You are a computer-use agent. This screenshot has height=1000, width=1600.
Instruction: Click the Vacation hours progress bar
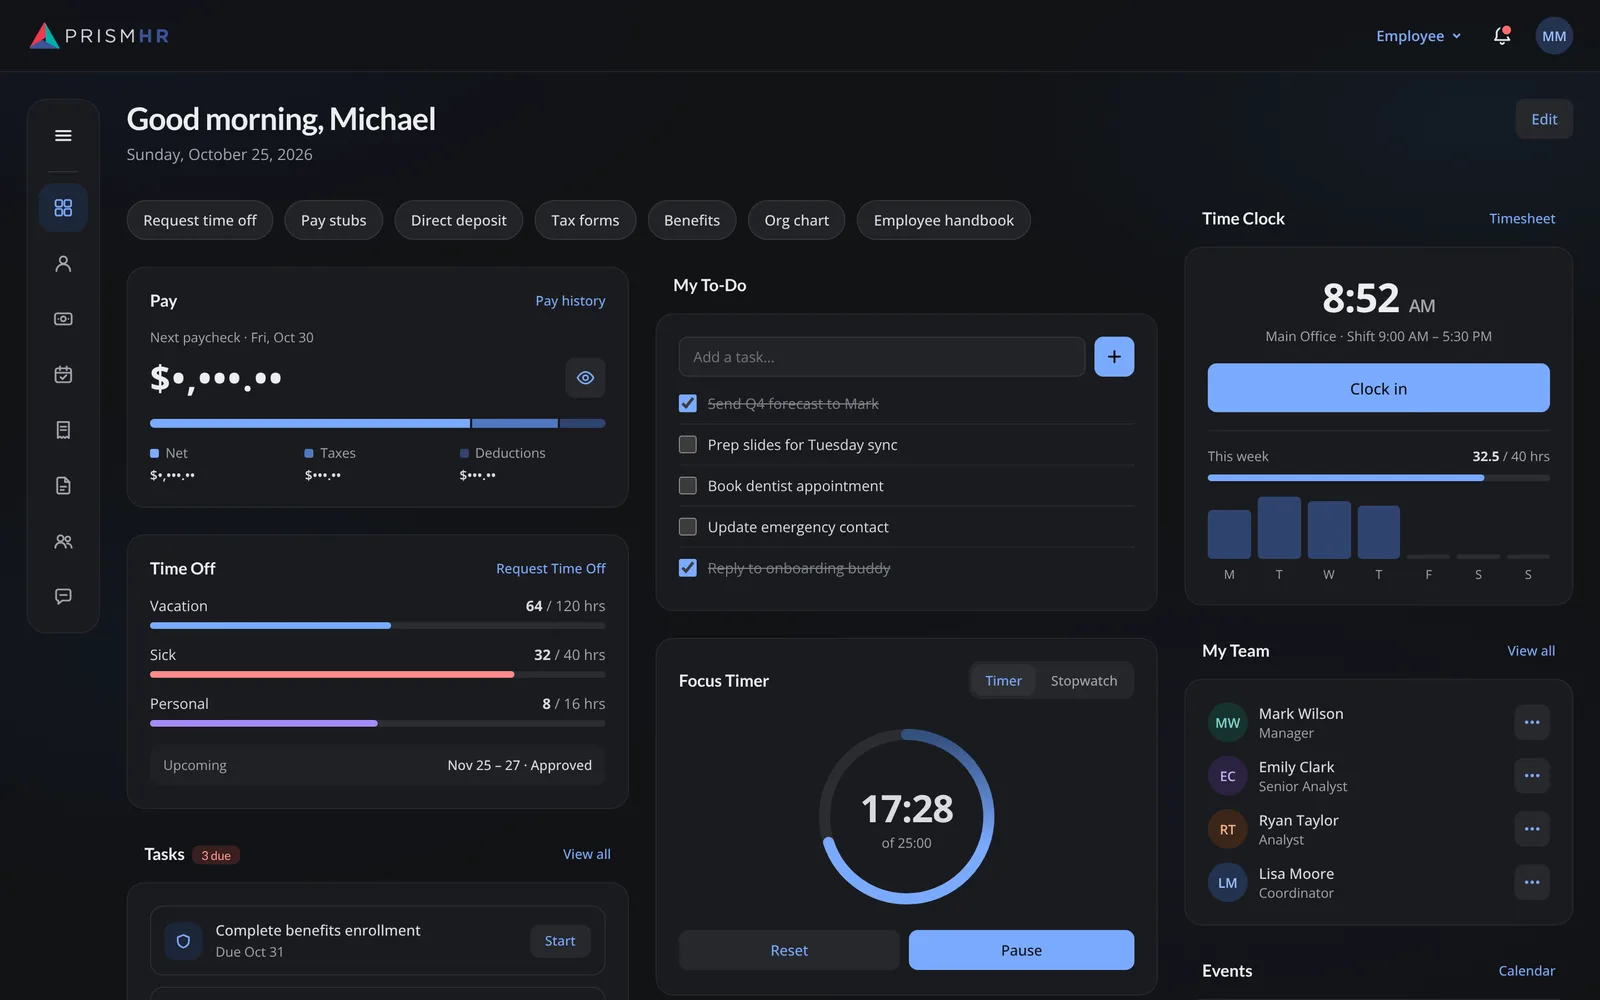(x=377, y=625)
